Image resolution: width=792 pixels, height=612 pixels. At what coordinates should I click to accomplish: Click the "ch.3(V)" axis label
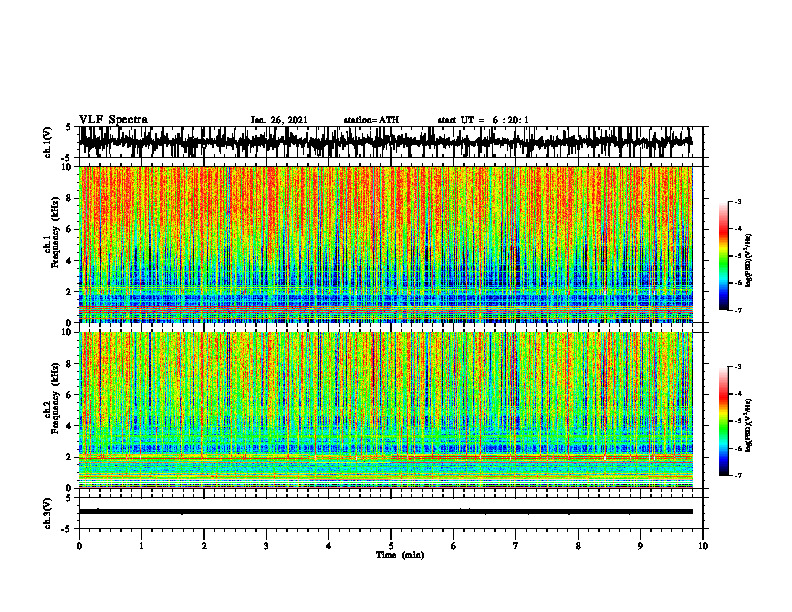[48, 513]
